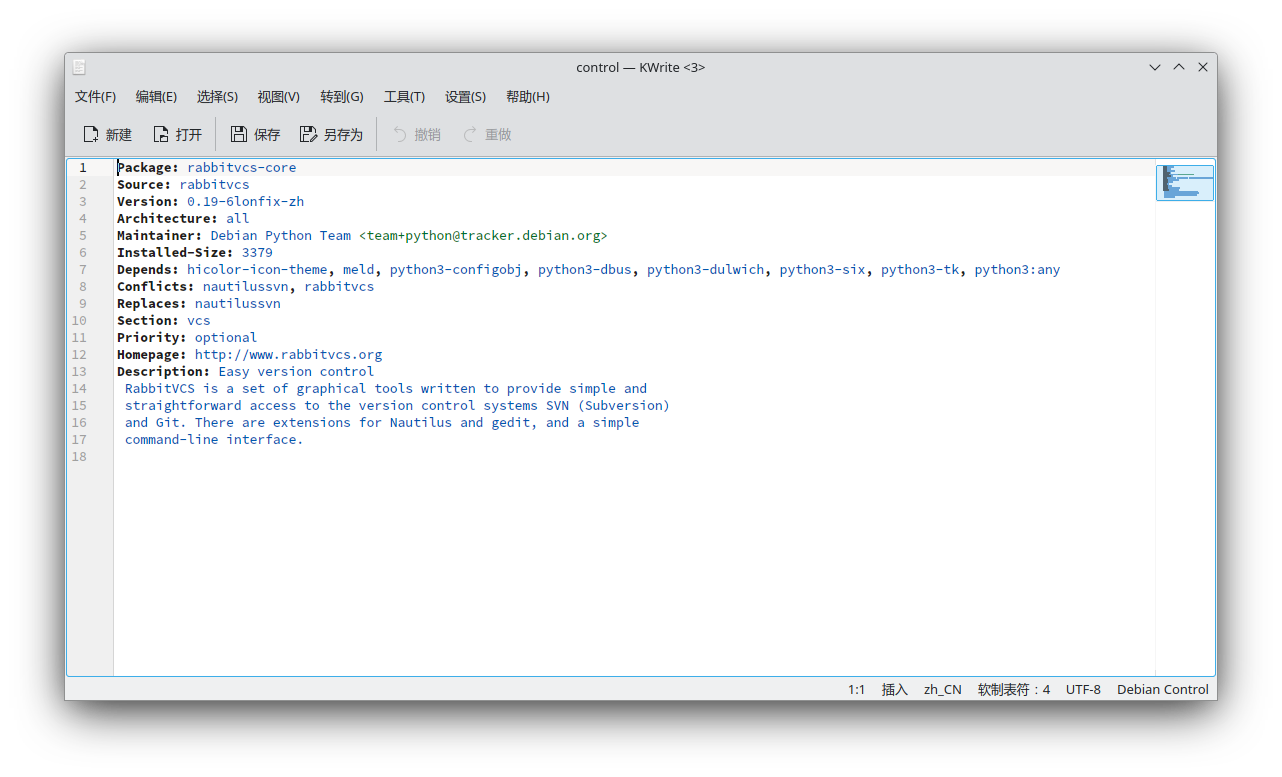Image resolution: width=1282 pixels, height=777 pixels.
Task: Open the 文件(F) menu
Action: (95, 97)
